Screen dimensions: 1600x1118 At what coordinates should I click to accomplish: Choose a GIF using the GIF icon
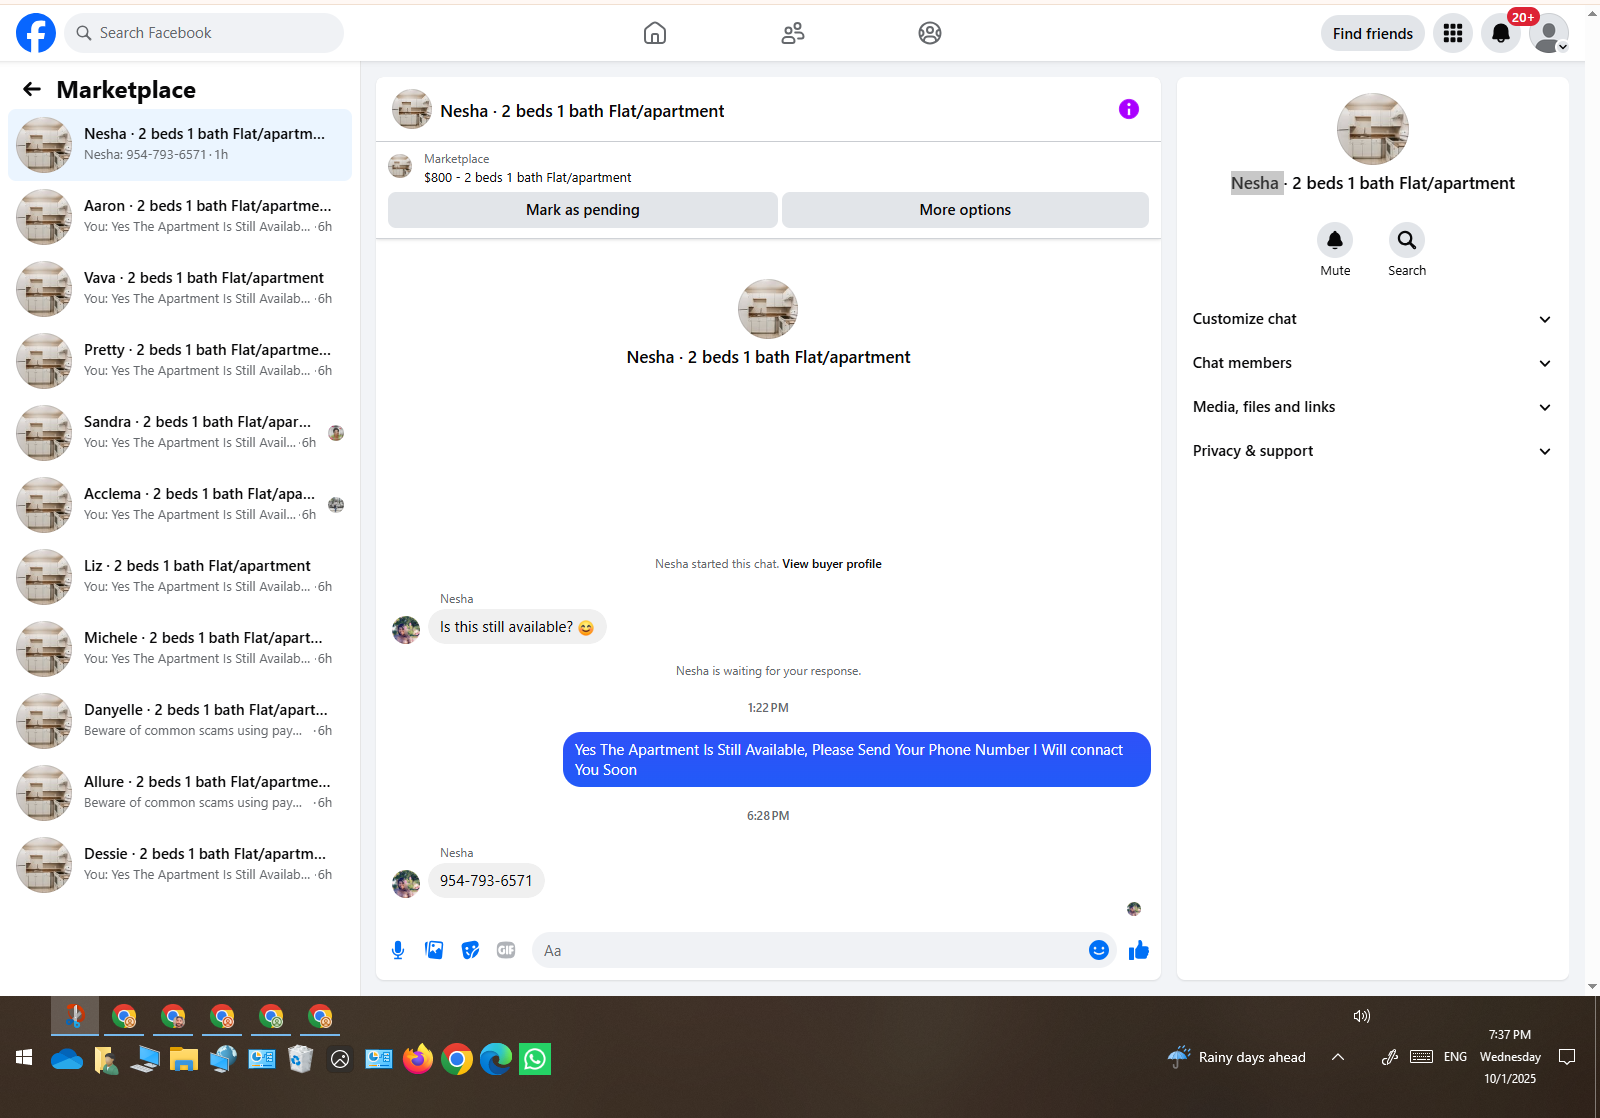(x=506, y=950)
